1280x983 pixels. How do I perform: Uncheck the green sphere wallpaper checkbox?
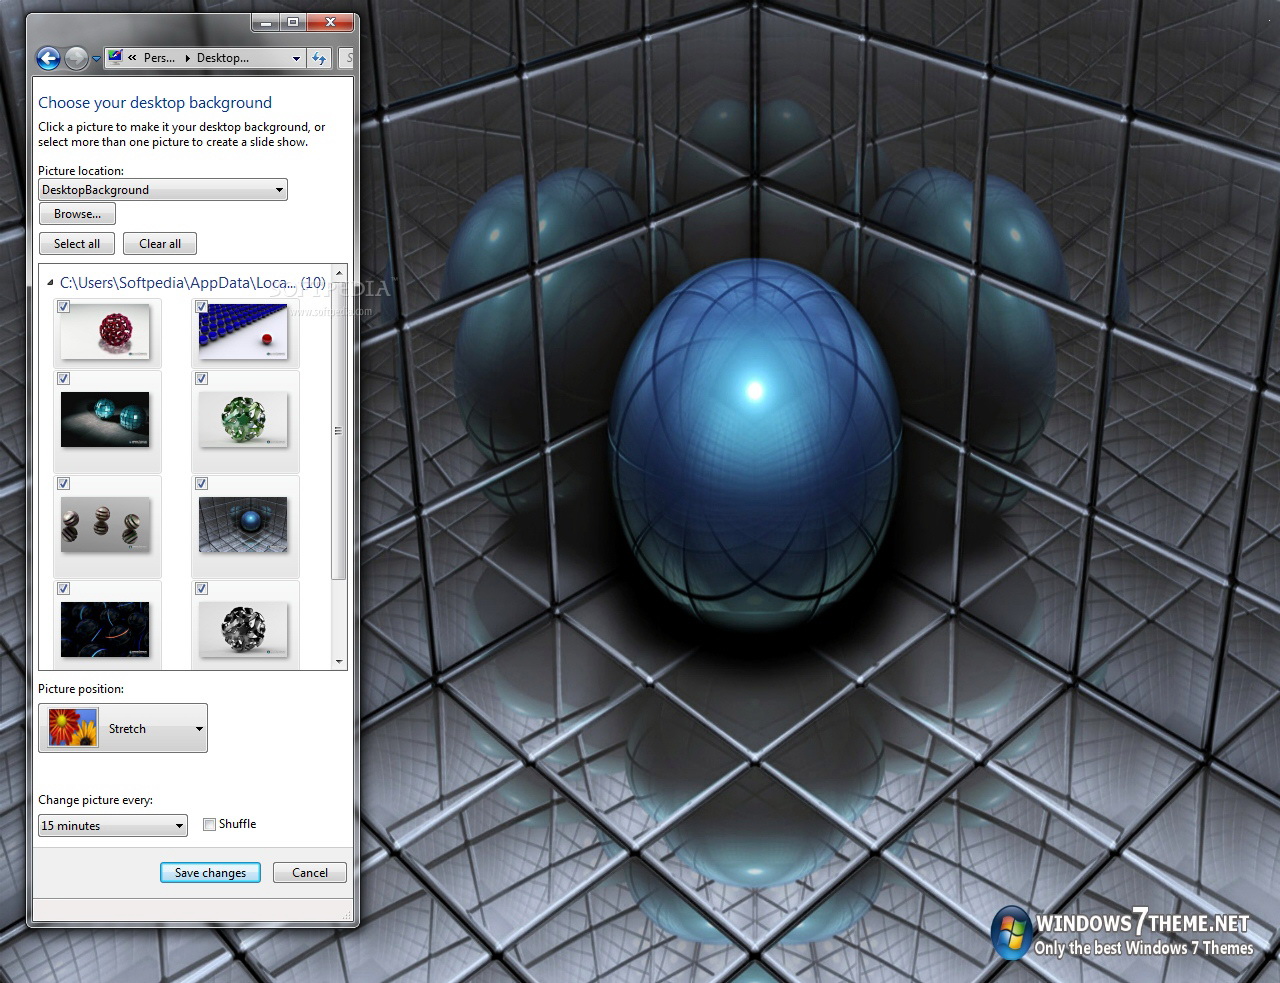(x=202, y=379)
